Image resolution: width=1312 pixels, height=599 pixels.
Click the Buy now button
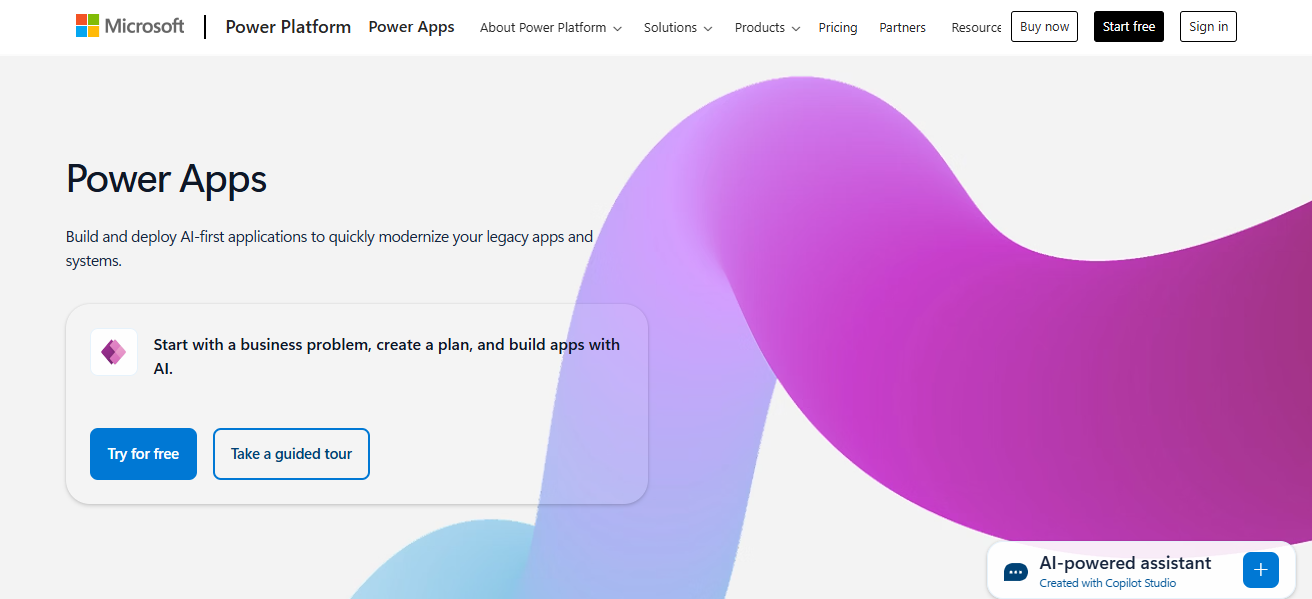1044,27
